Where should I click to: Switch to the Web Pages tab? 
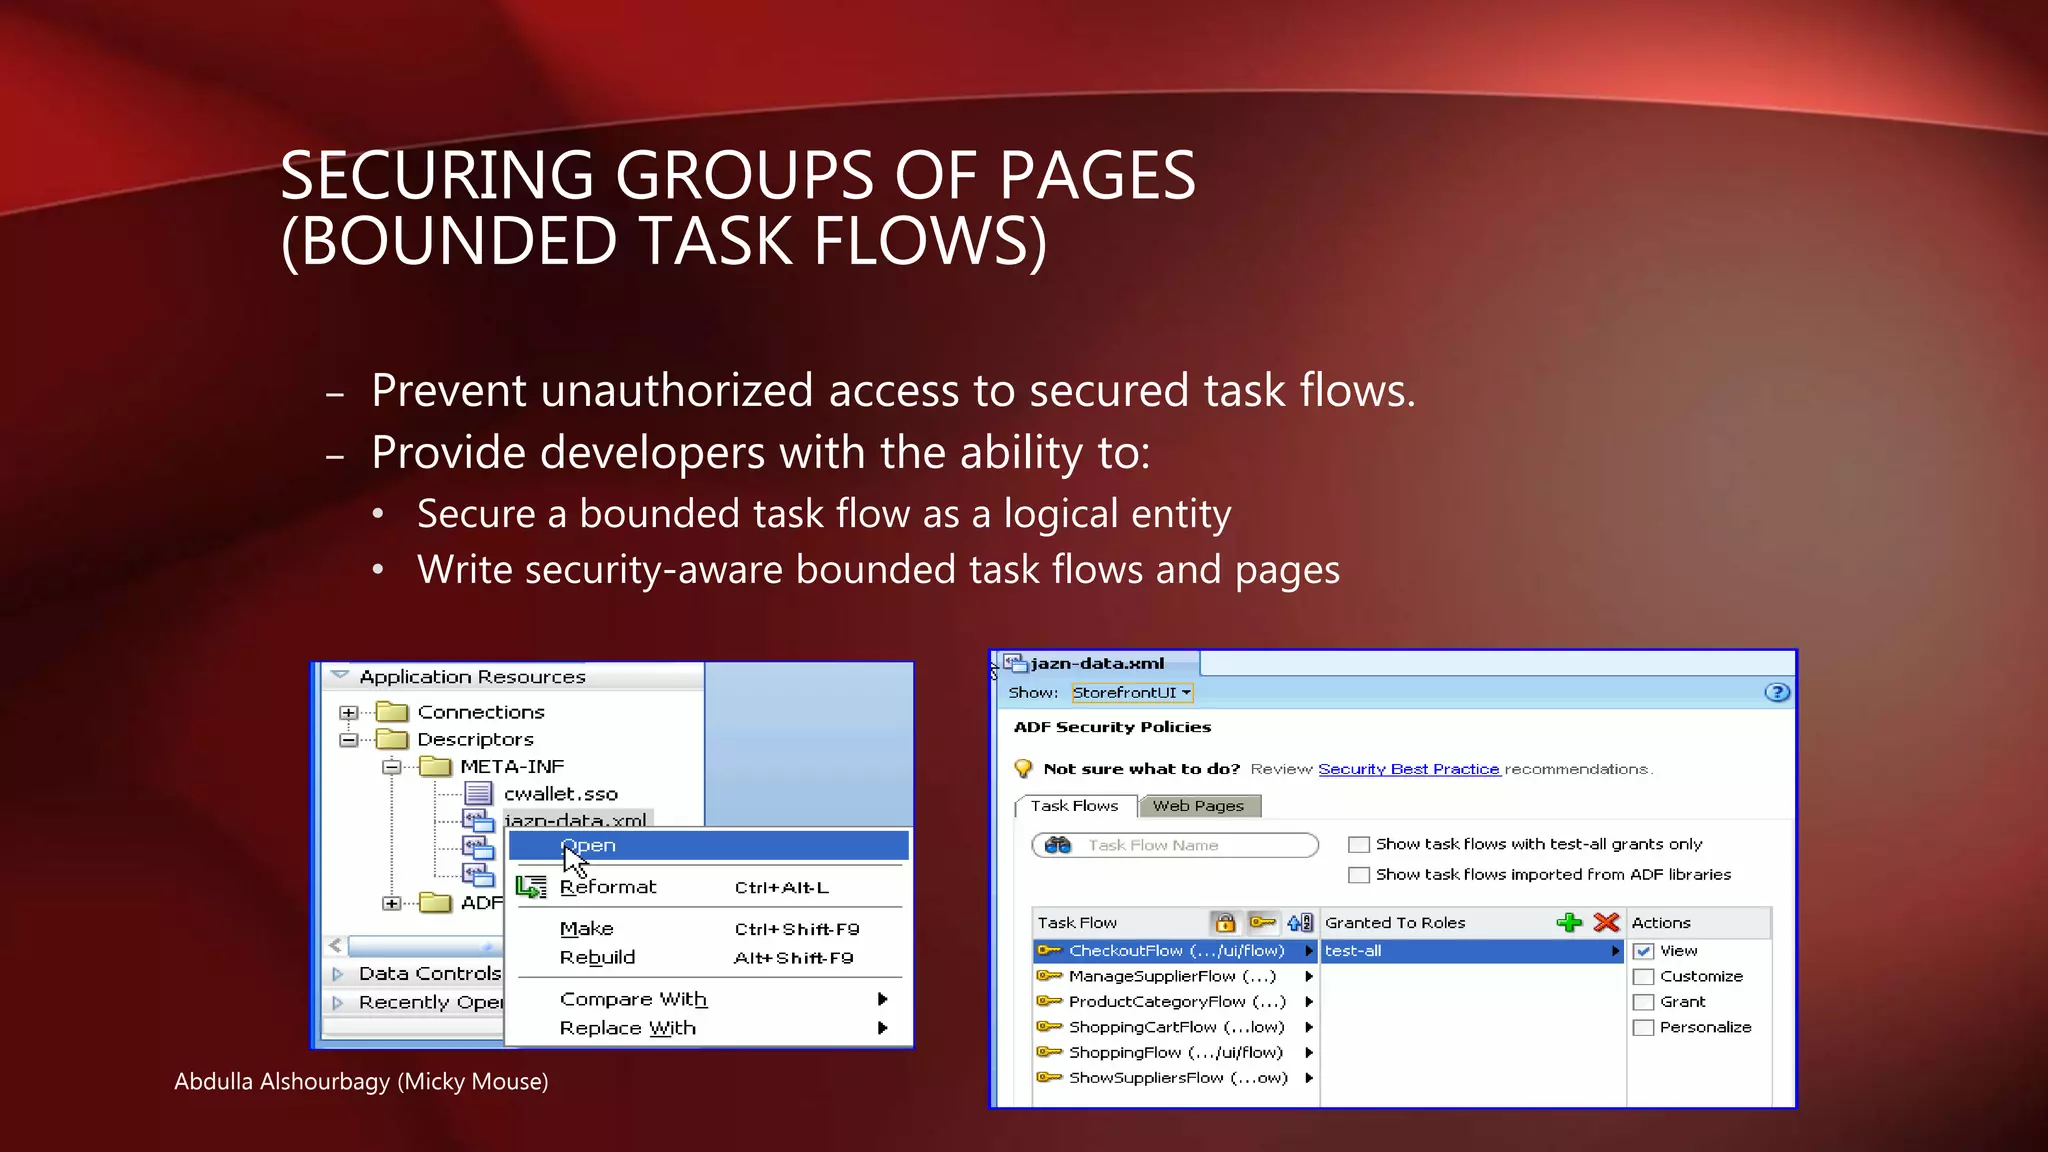[x=1199, y=806]
